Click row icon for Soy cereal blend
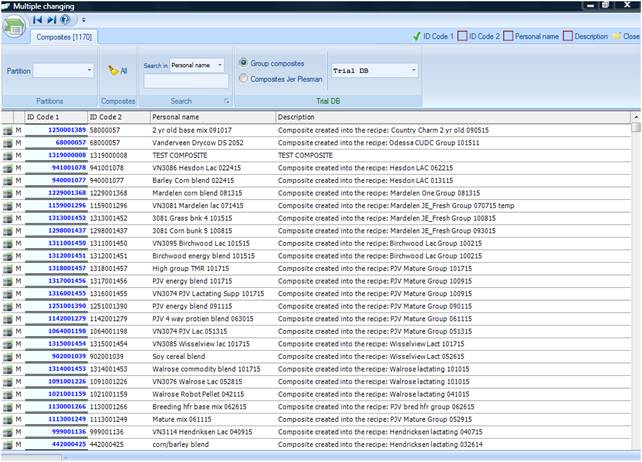642x462 pixels. pyautogui.click(x=7, y=357)
